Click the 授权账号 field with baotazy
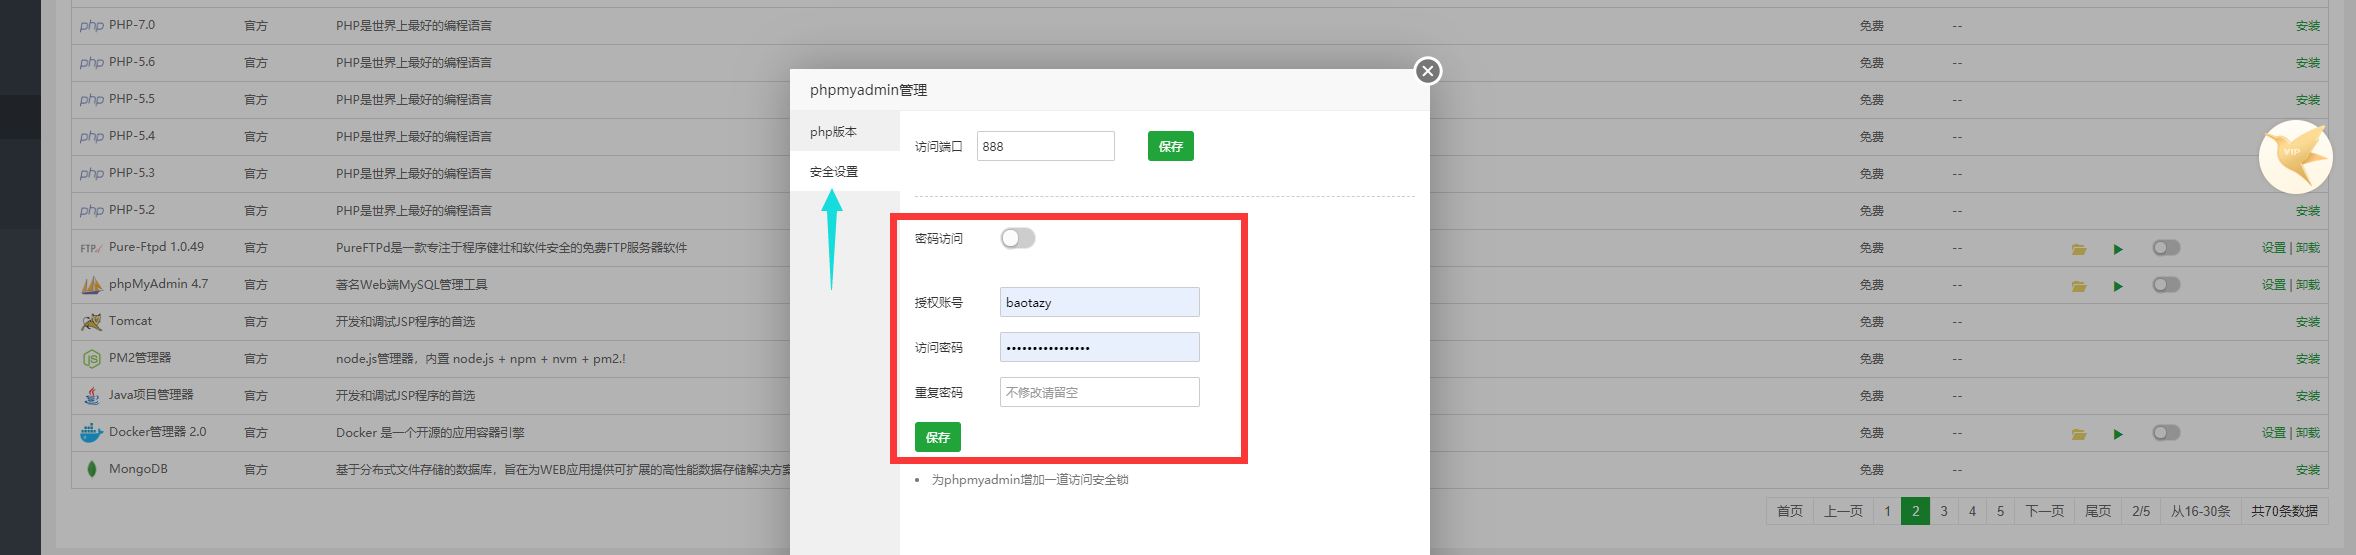 [1099, 302]
